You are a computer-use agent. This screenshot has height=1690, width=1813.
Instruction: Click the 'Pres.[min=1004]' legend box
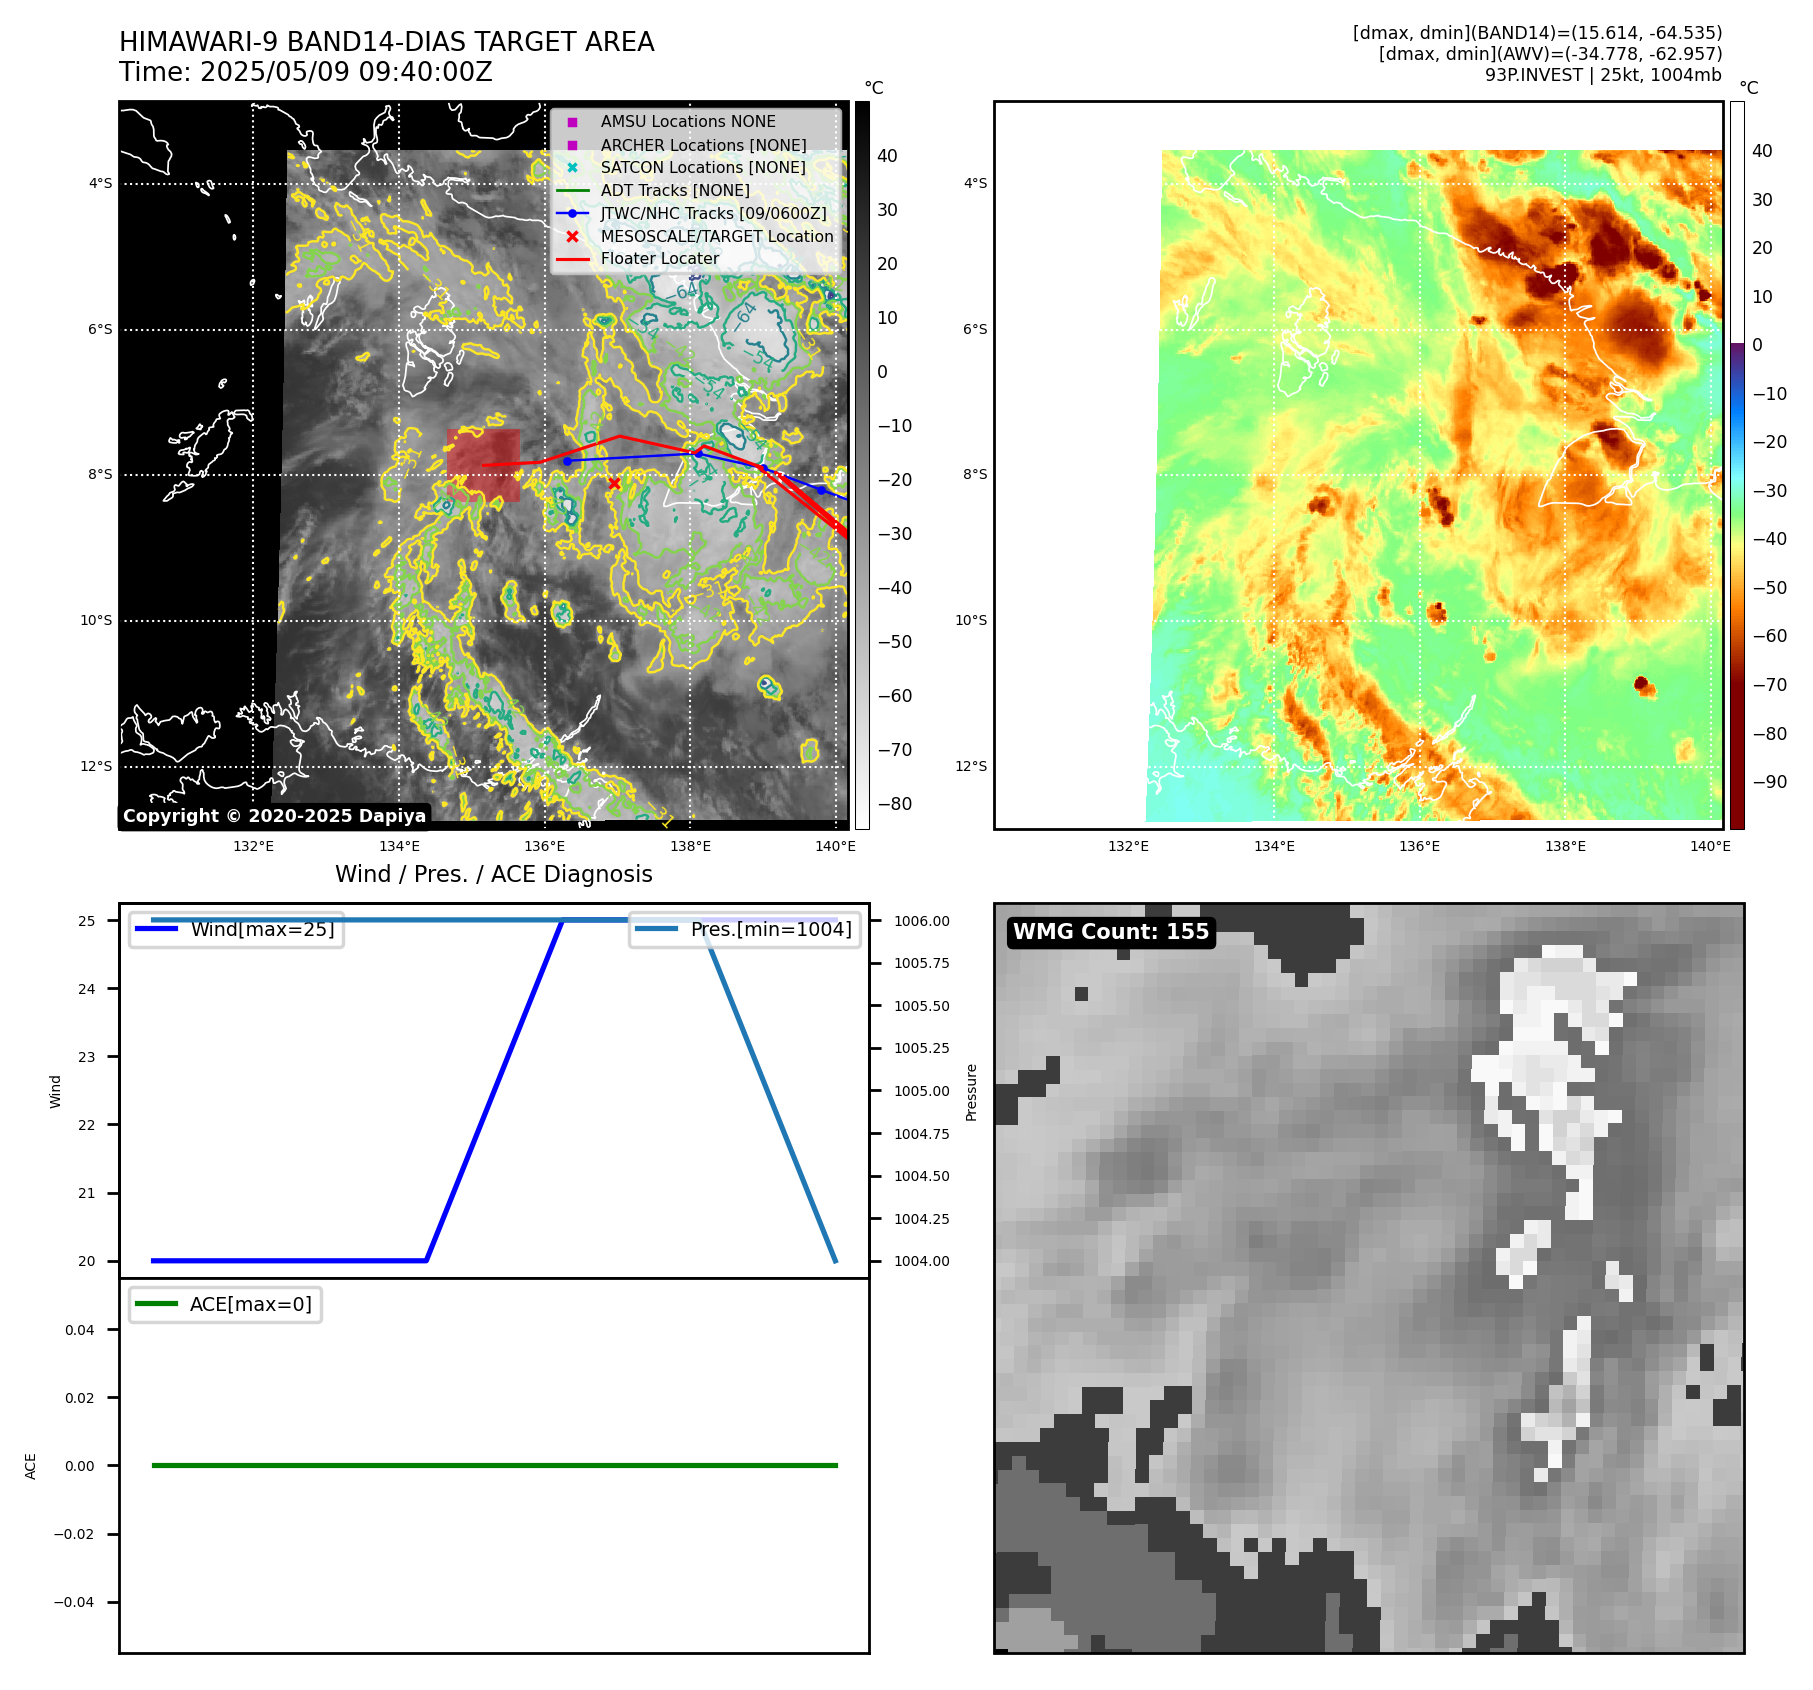pyautogui.click(x=745, y=929)
